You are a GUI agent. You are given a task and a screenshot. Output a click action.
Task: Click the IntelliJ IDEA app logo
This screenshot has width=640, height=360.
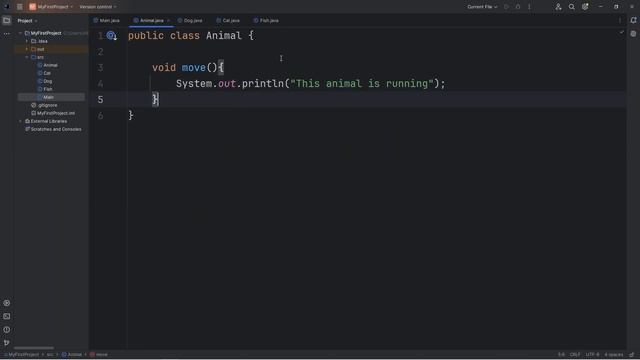point(7,7)
